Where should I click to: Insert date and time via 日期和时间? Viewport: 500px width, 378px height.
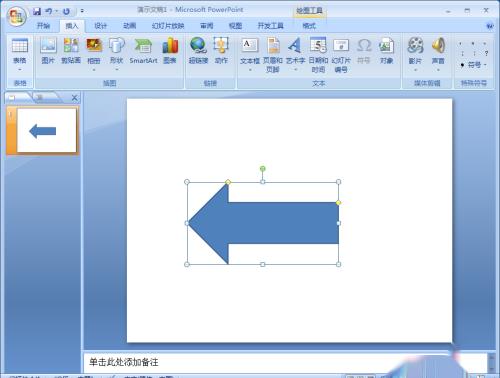point(318,55)
